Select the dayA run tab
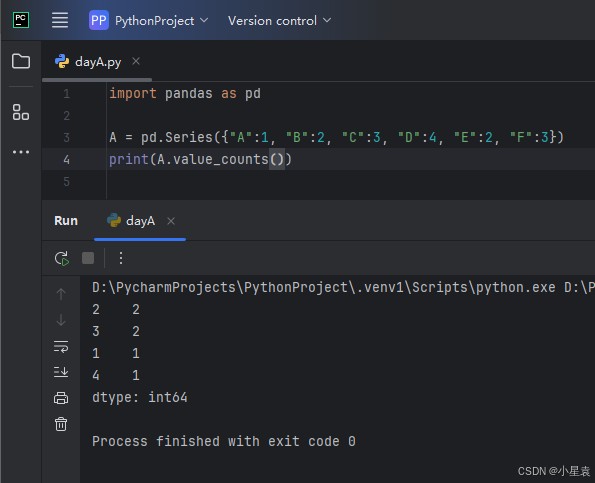 click(131, 220)
